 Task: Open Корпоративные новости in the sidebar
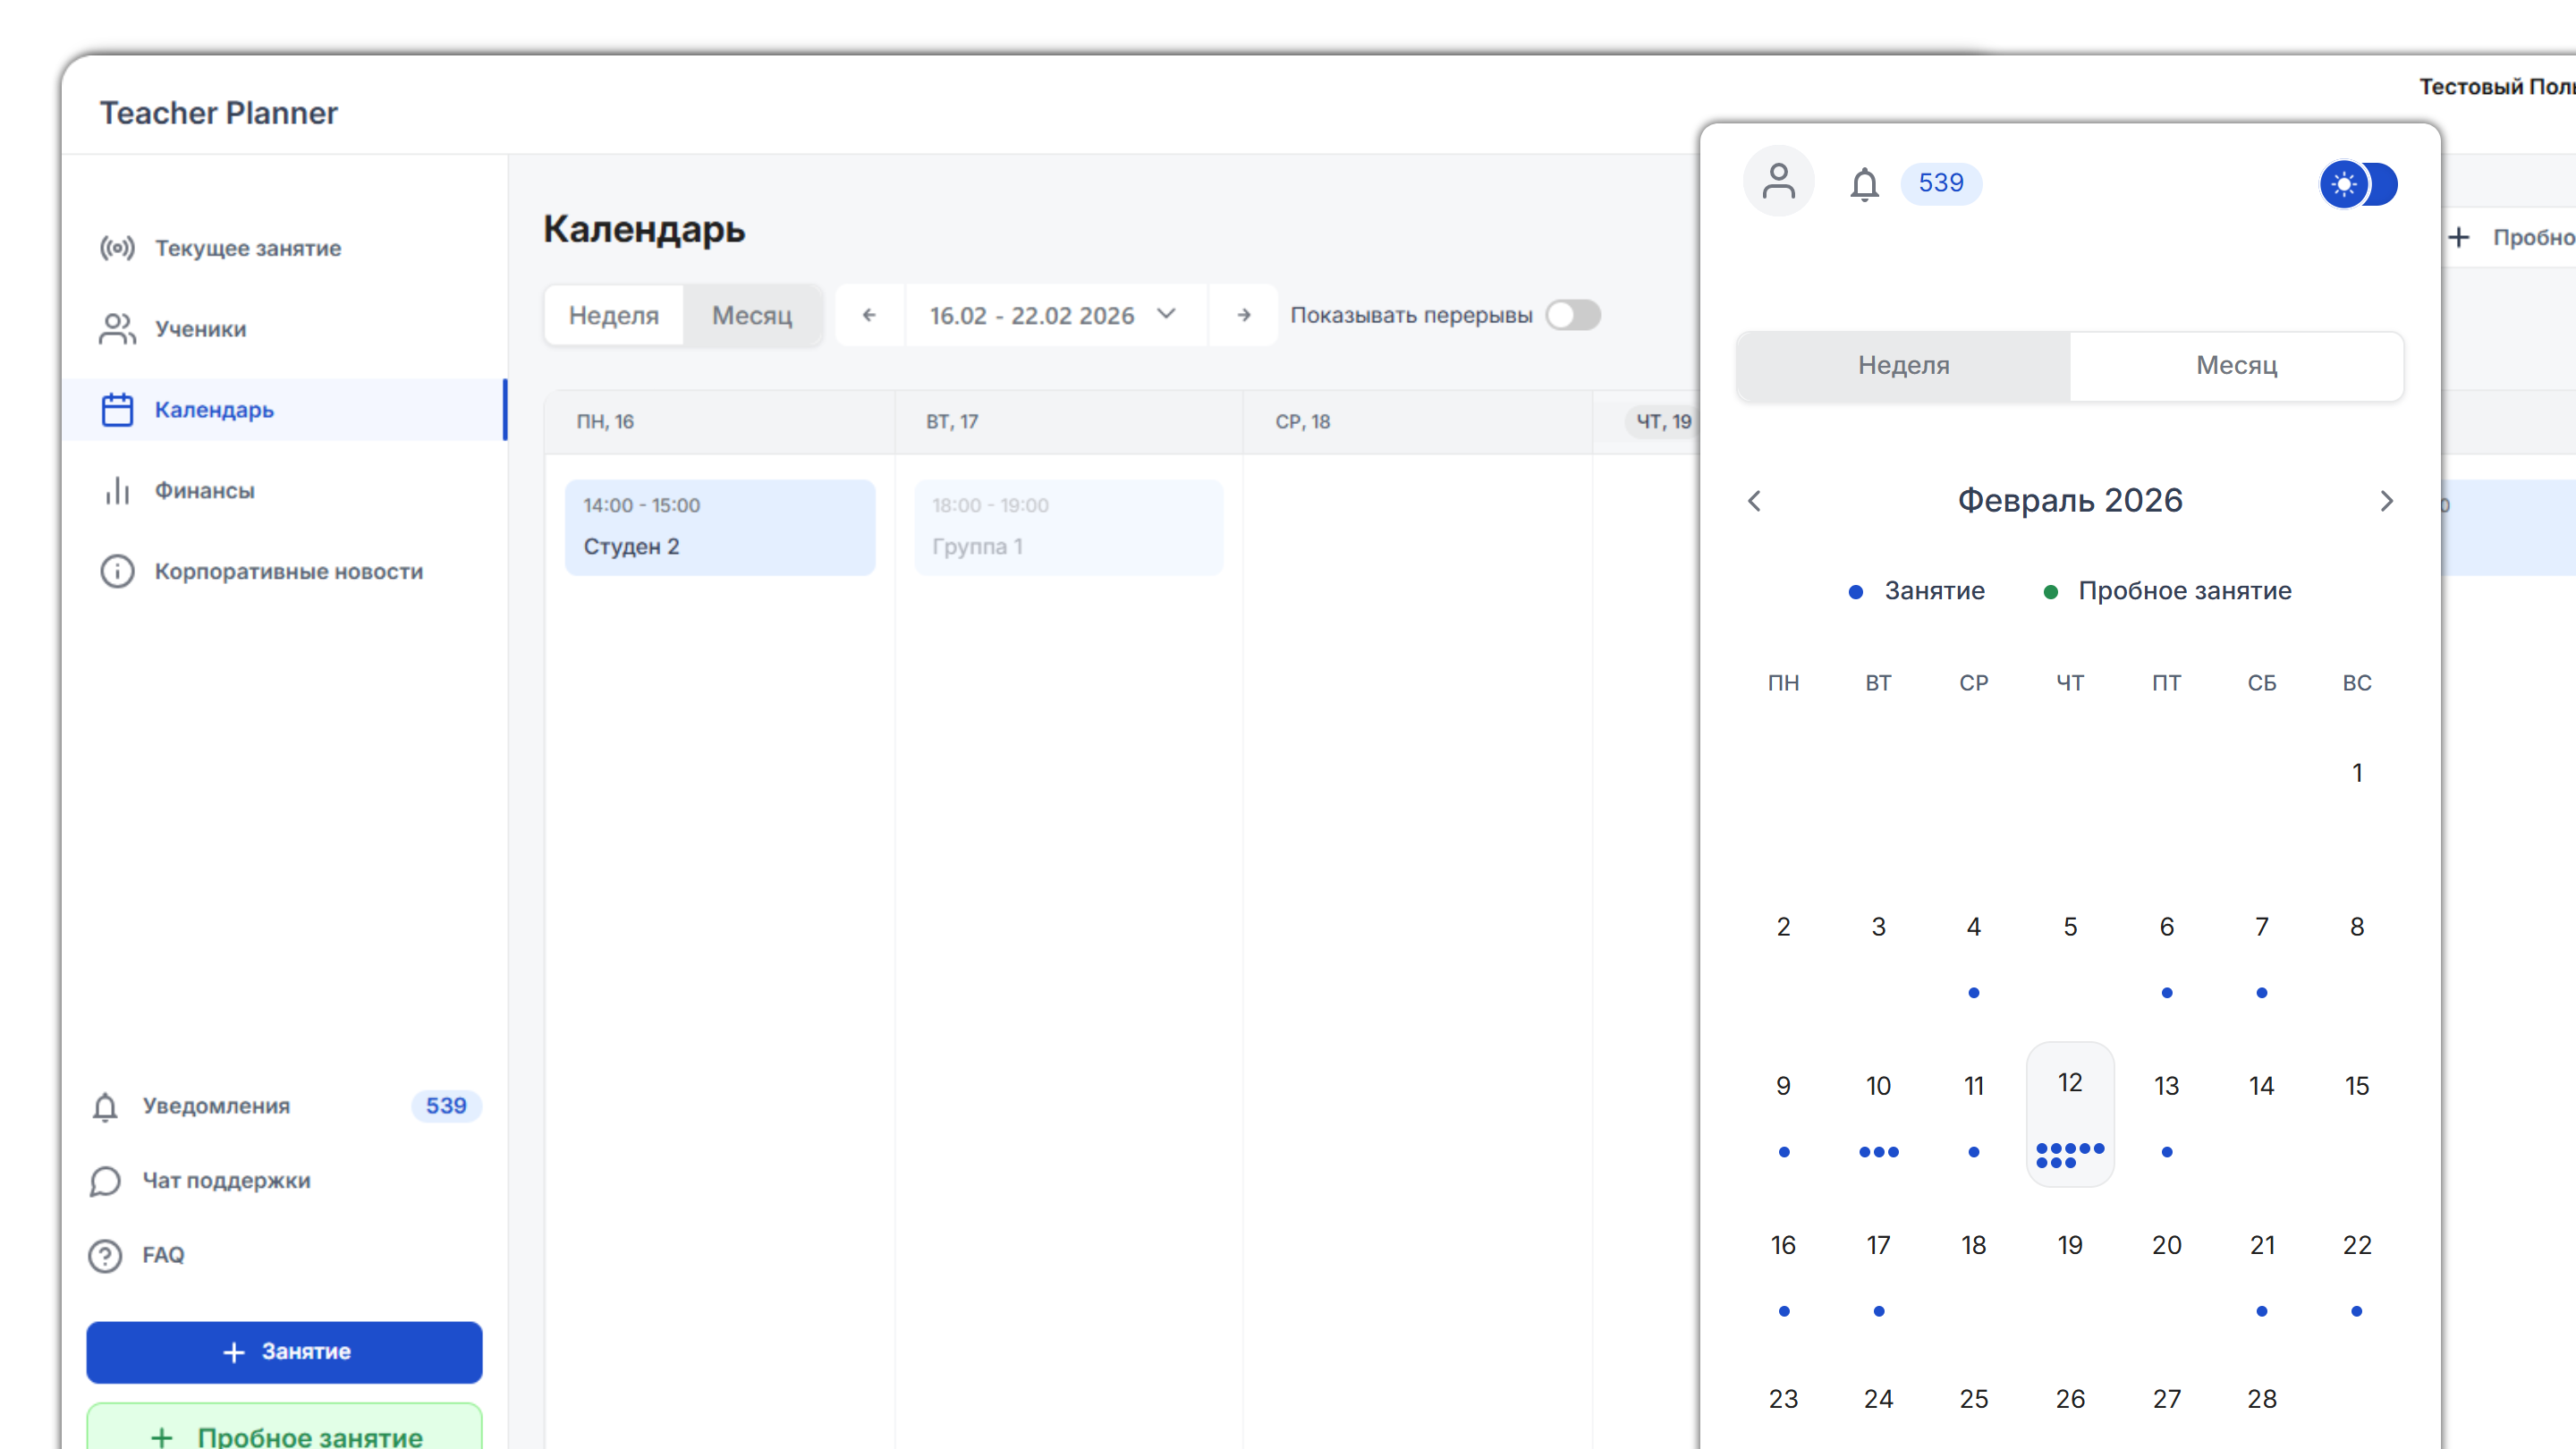click(288, 572)
